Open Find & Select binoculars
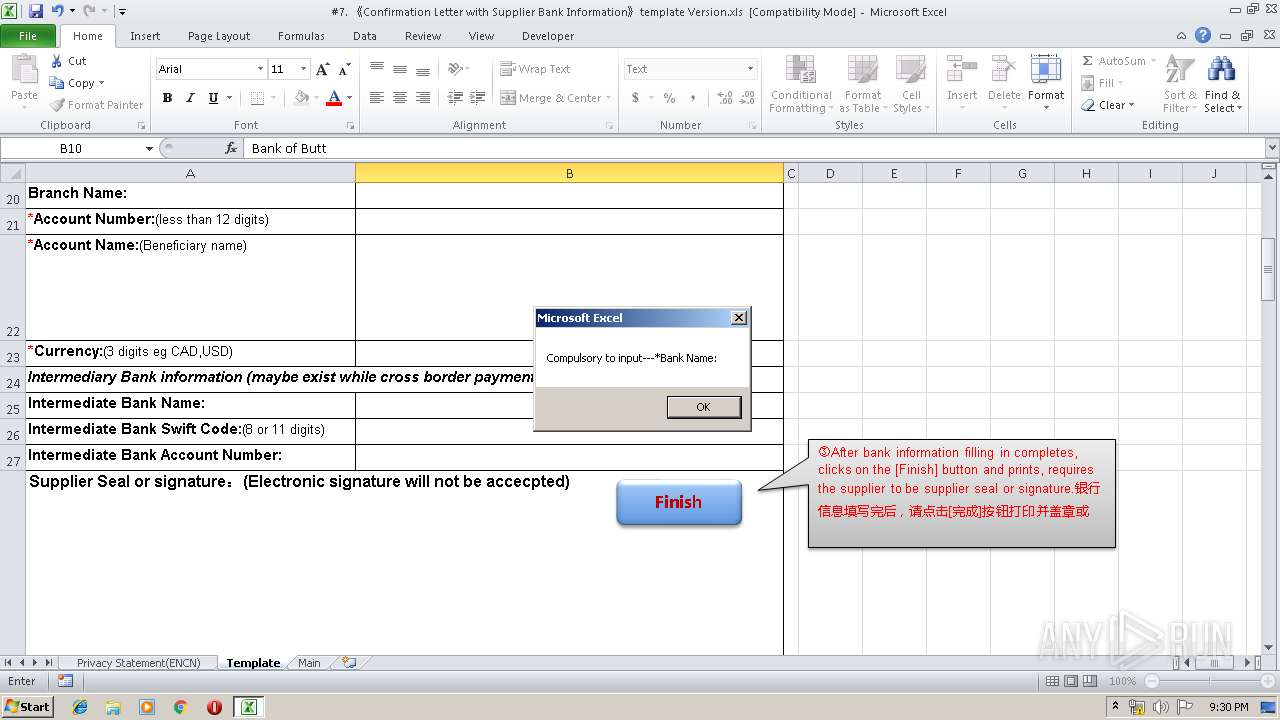The height and width of the screenshot is (720, 1280). [1222, 84]
